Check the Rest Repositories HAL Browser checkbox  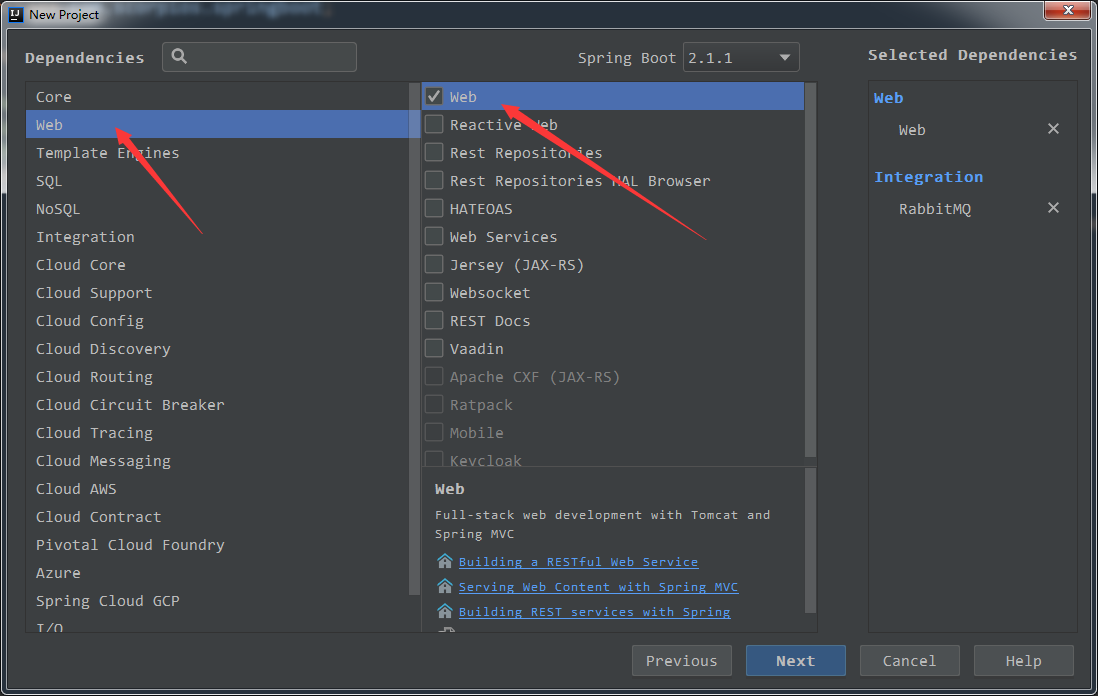click(434, 180)
